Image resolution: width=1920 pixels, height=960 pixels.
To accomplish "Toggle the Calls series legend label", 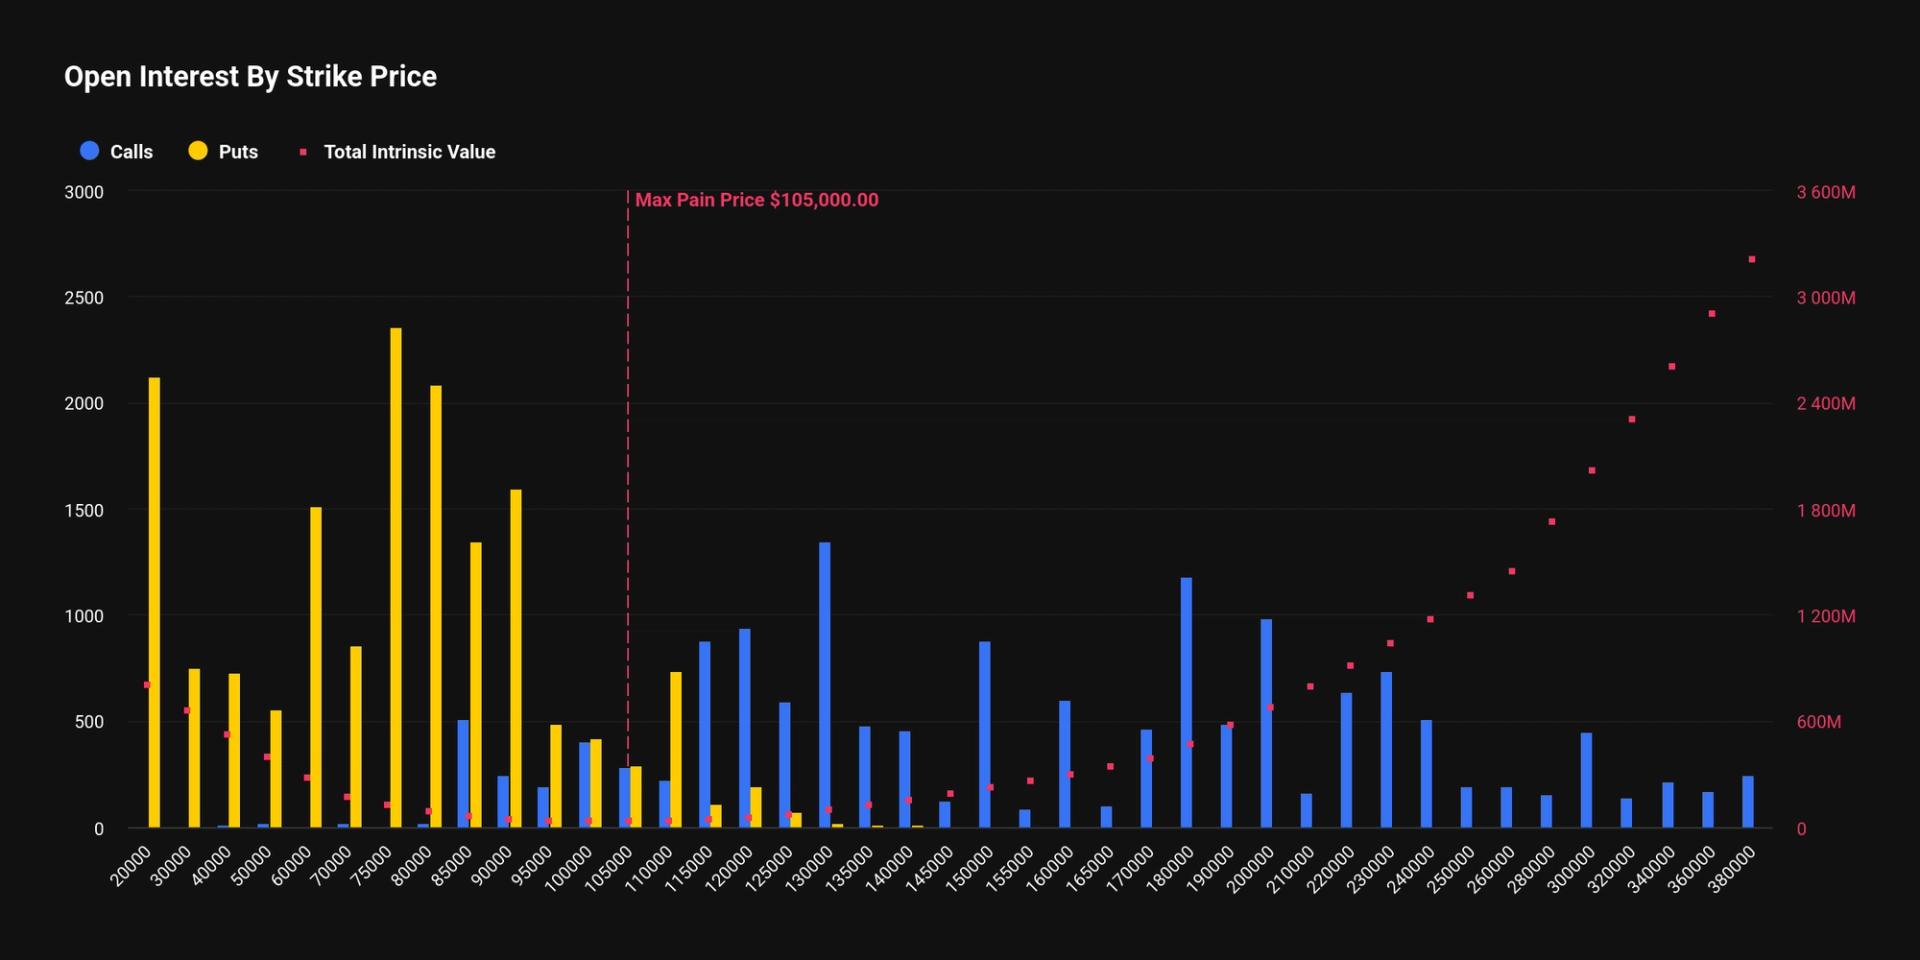I will pos(131,152).
